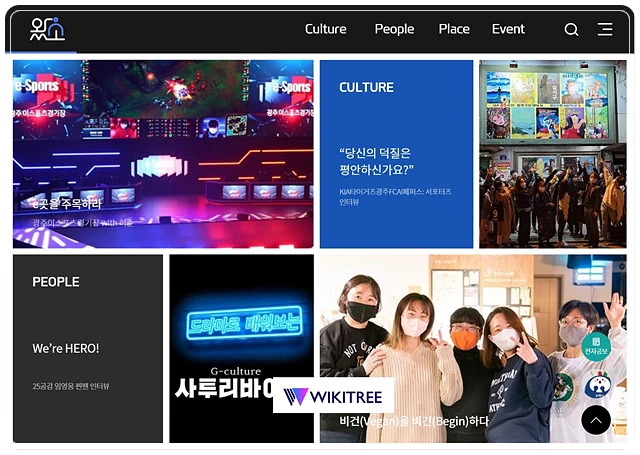Screen dimensions: 640x455
Task: Open the Culture menu in navigation
Action: [x=325, y=29]
